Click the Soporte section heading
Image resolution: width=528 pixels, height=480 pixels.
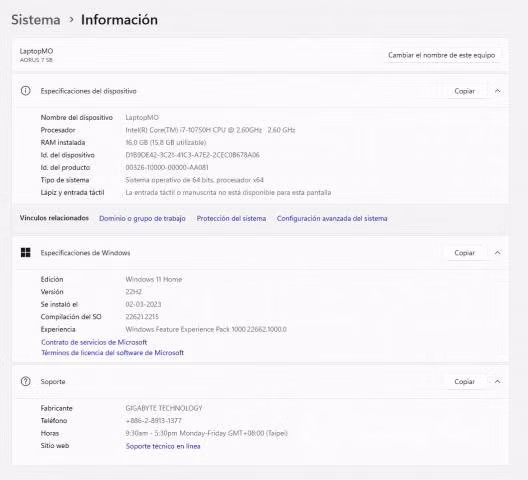[x=53, y=381]
